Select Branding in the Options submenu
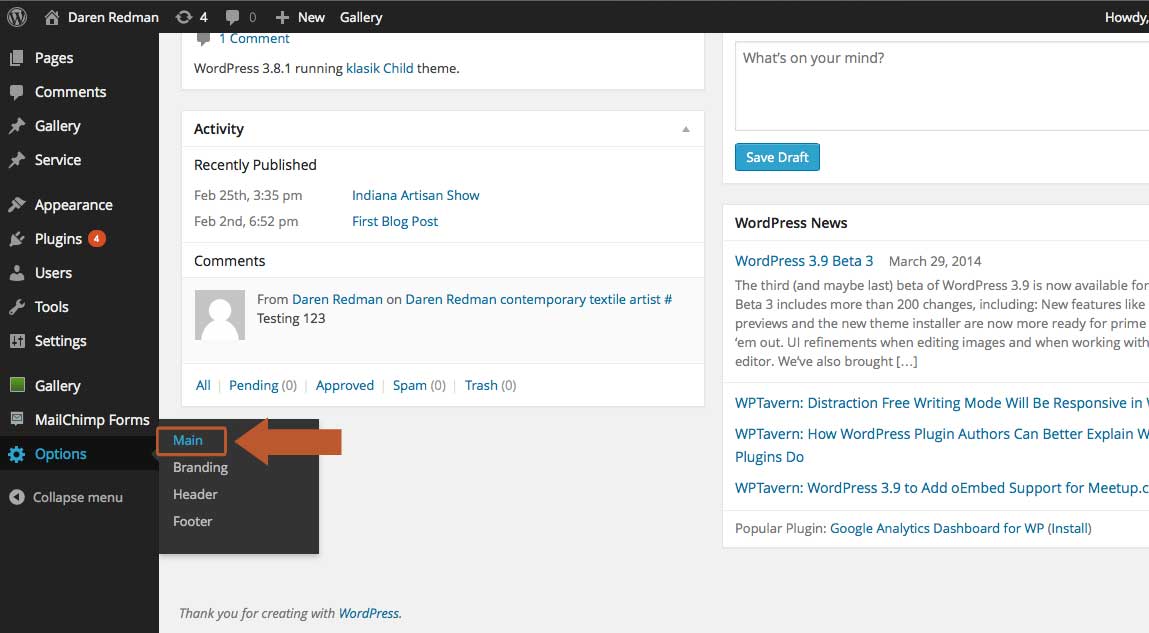The height and width of the screenshot is (633, 1149). pyautogui.click(x=200, y=467)
